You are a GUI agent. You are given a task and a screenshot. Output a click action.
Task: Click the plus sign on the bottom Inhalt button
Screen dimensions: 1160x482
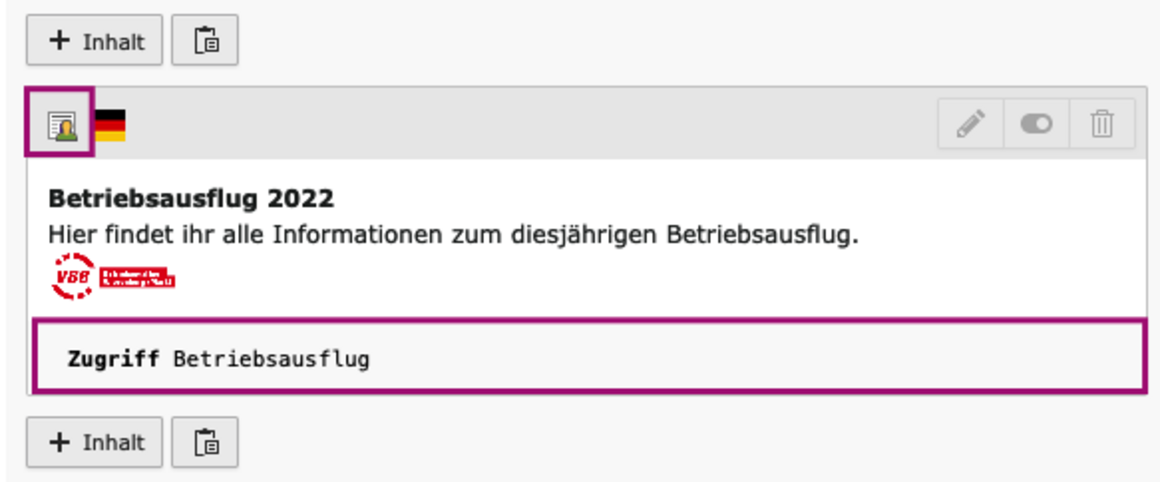[60, 442]
